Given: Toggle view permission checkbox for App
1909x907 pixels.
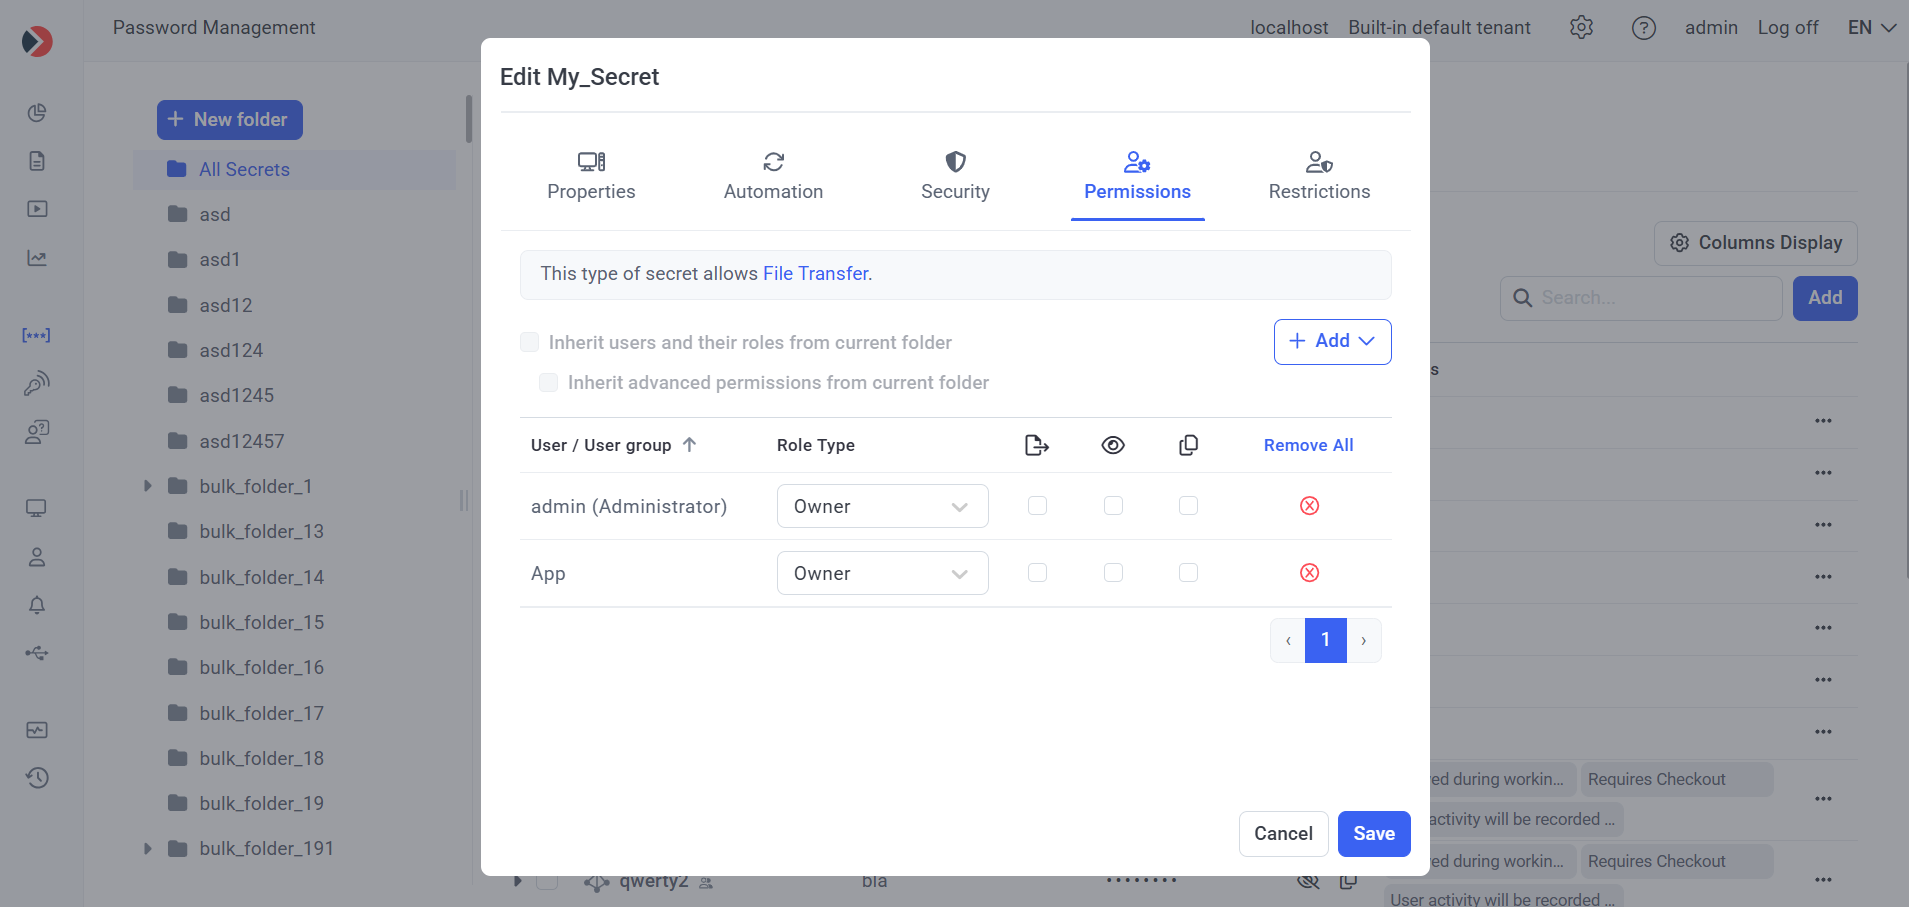Looking at the screenshot, I should [x=1113, y=573].
